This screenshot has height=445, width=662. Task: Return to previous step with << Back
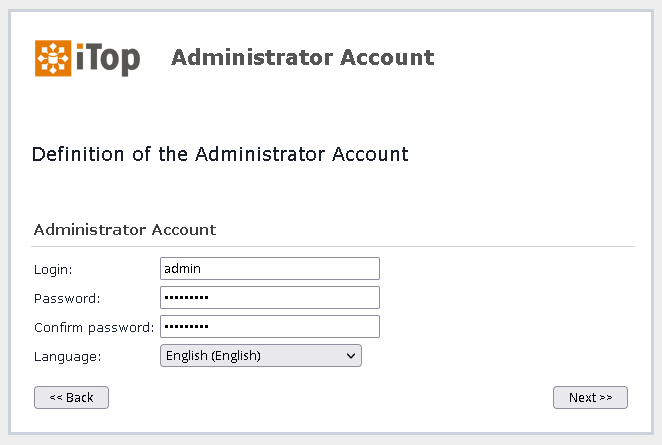click(71, 397)
